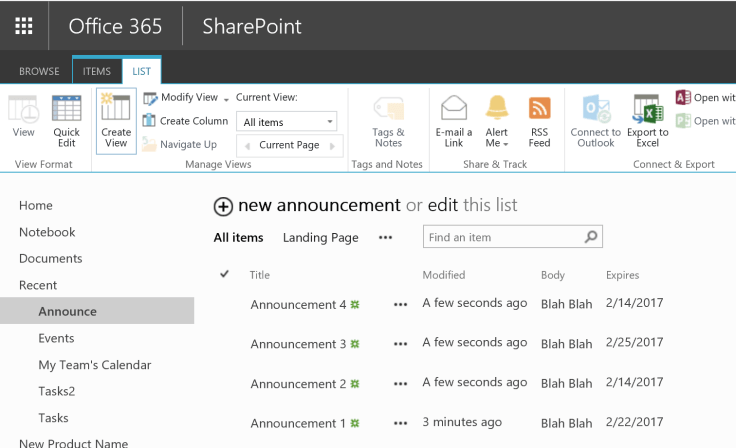Select the LIST ribbon tab
The height and width of the screenshot is (448, 736).
[141, 71]
